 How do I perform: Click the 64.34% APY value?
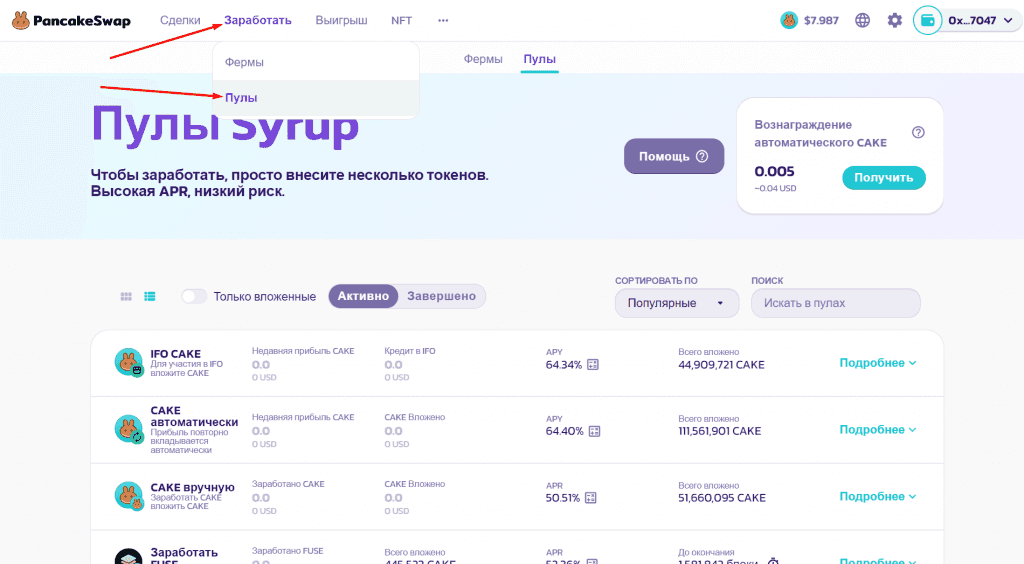point(564,365)
